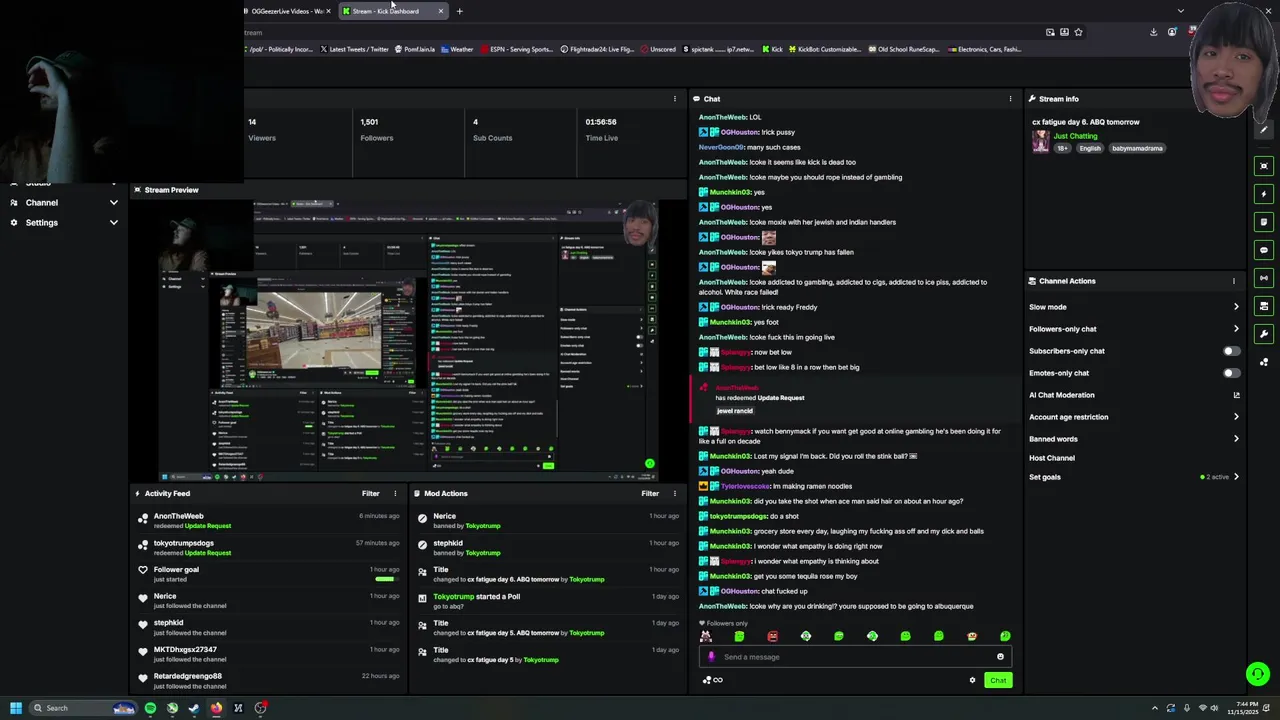This screenshot has height=720, width=1280.
Task: Open Mod Actions Filter
Action: coord(650,493)
